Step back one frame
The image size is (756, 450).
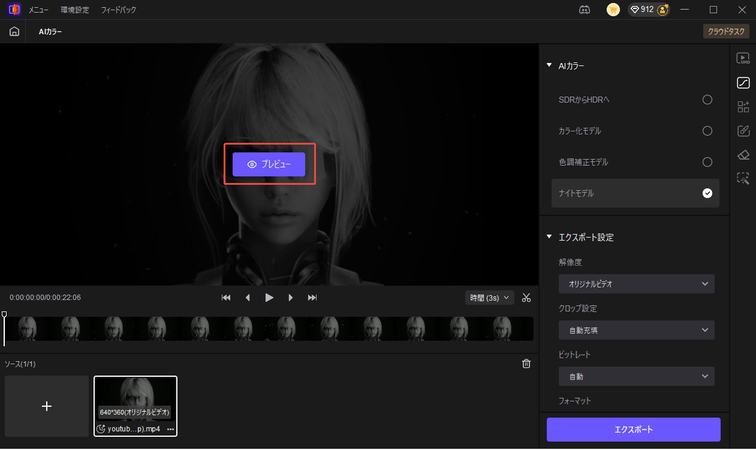click(248, 298)
